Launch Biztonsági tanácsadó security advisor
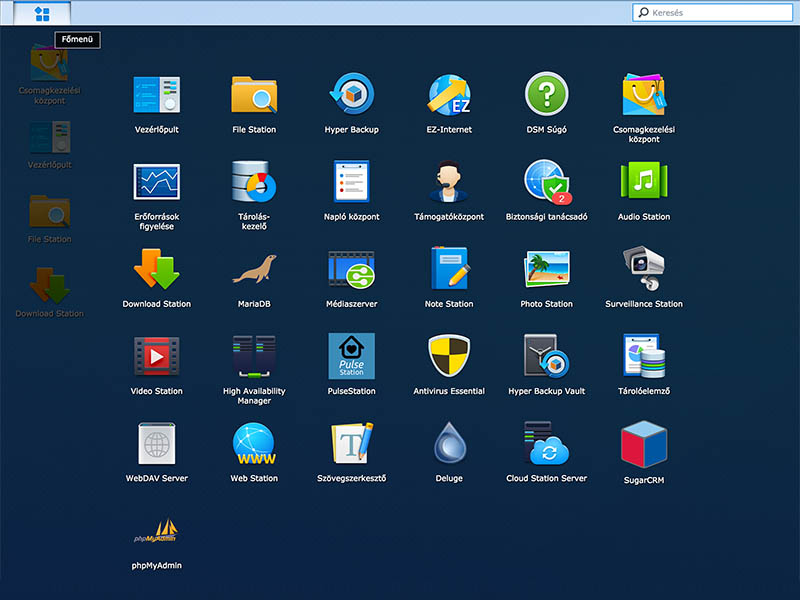This screenshot has width=800, height=600. [546, 183]
